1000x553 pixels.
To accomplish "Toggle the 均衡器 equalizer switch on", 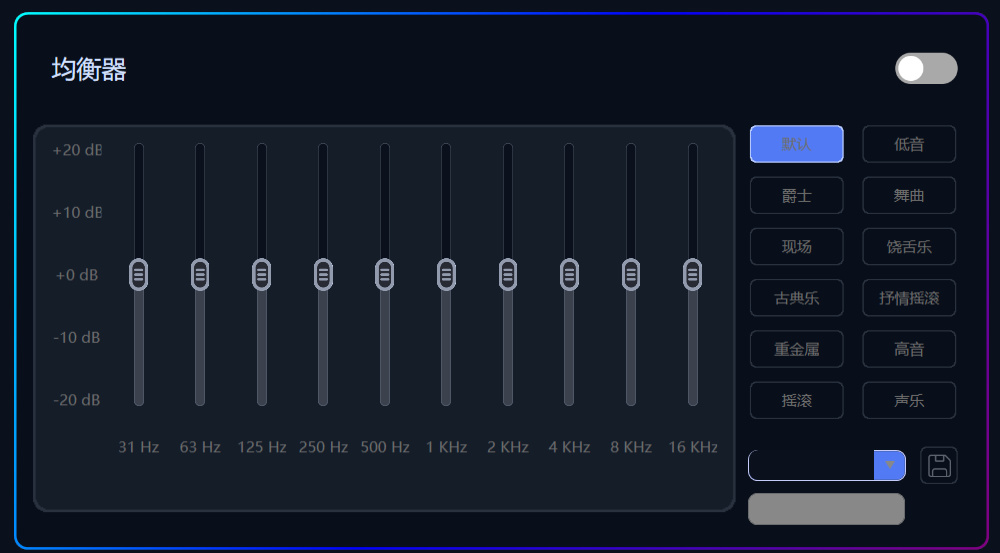I will pyautogui.click(x=926, y=68).
